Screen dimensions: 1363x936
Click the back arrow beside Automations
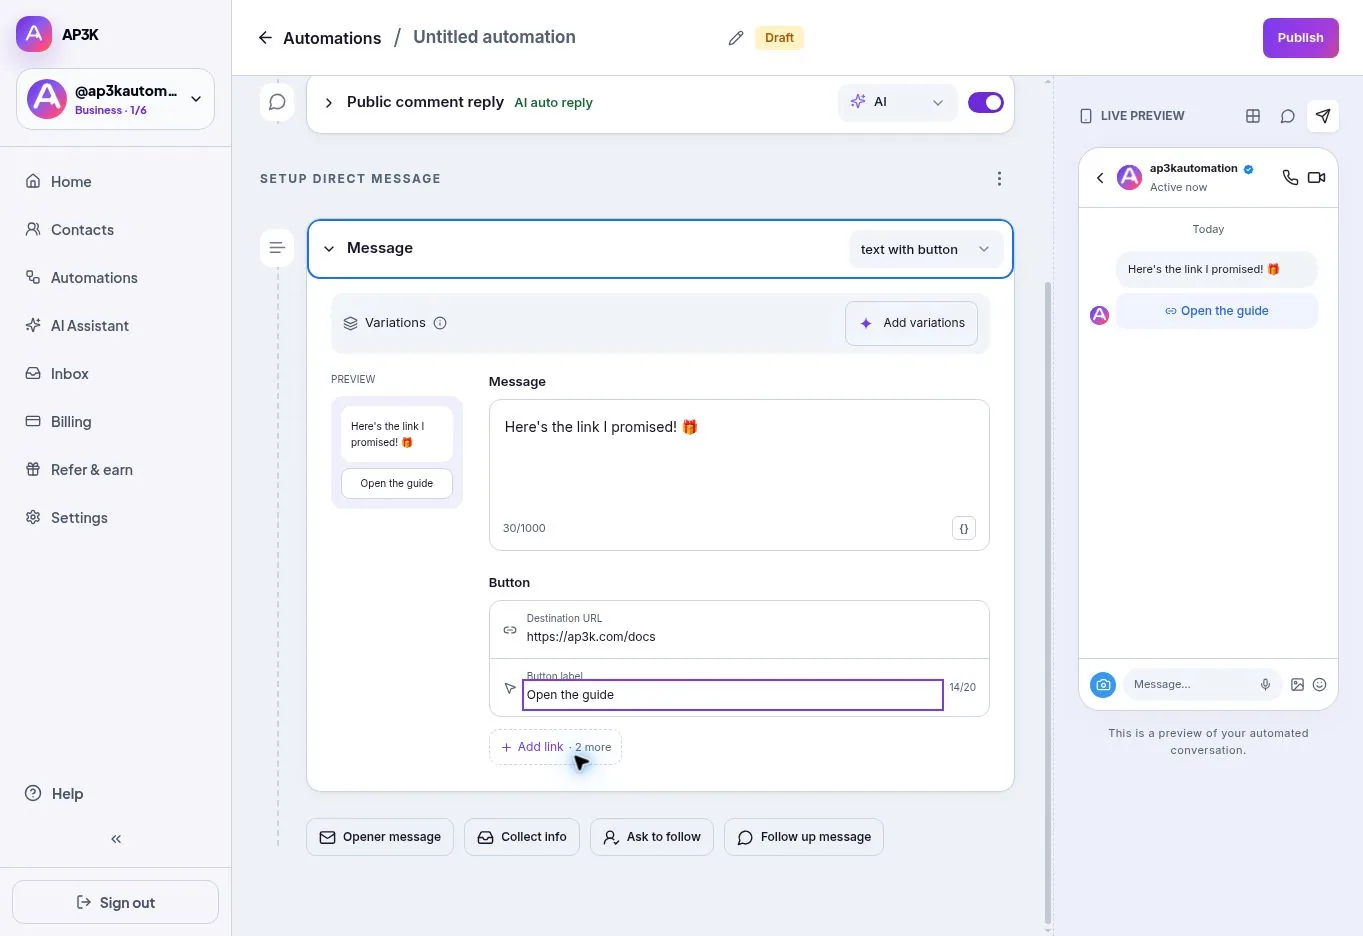pyautogui.click(x=265, y=38)
